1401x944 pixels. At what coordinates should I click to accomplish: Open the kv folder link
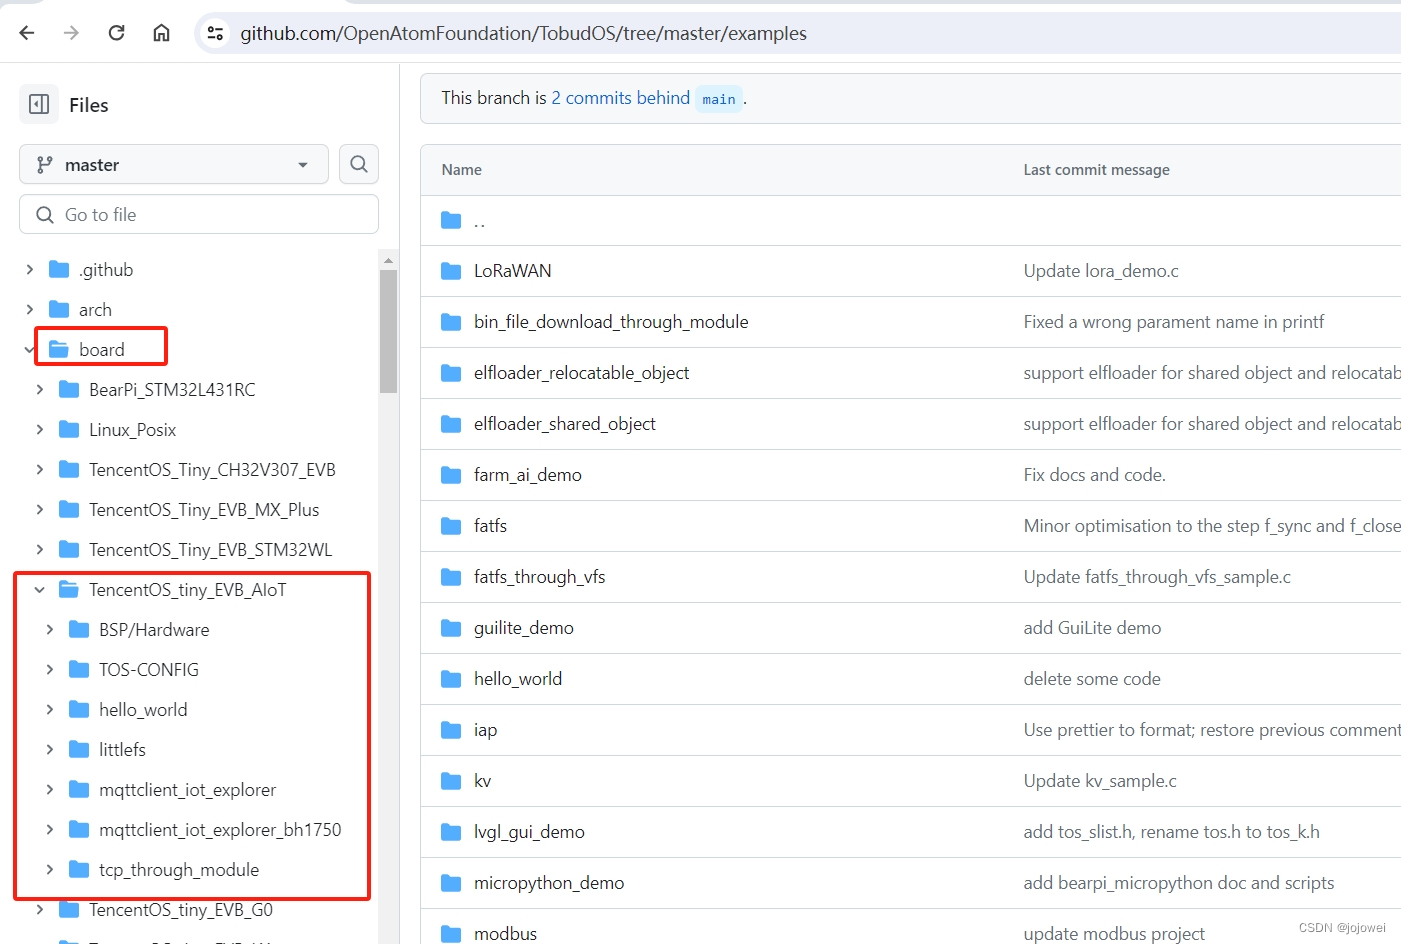[x=483, y=781]
